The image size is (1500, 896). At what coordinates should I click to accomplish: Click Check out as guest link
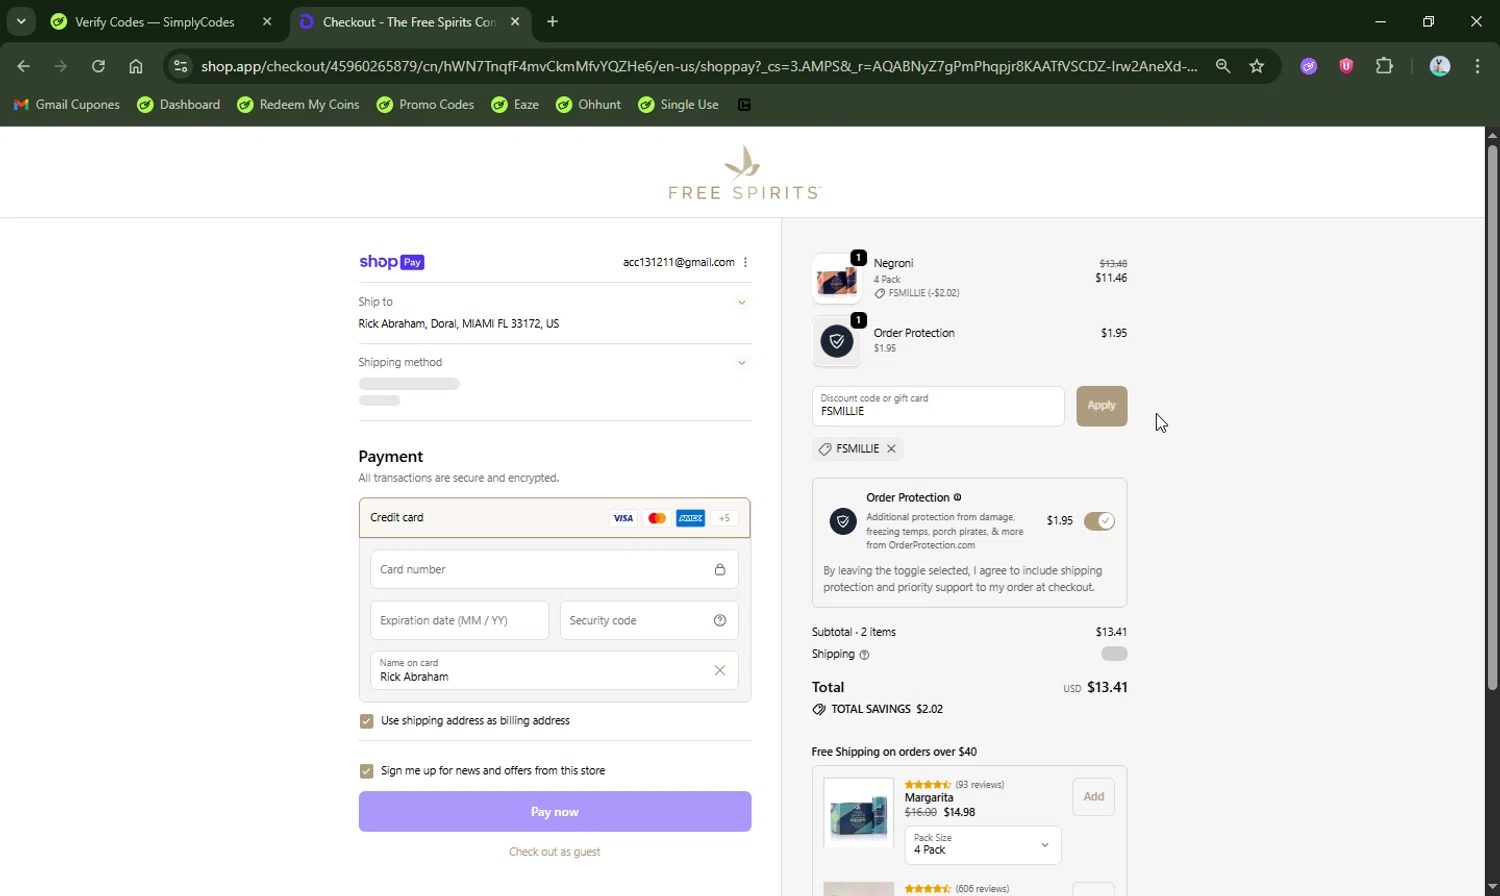(x=555, y=852)
